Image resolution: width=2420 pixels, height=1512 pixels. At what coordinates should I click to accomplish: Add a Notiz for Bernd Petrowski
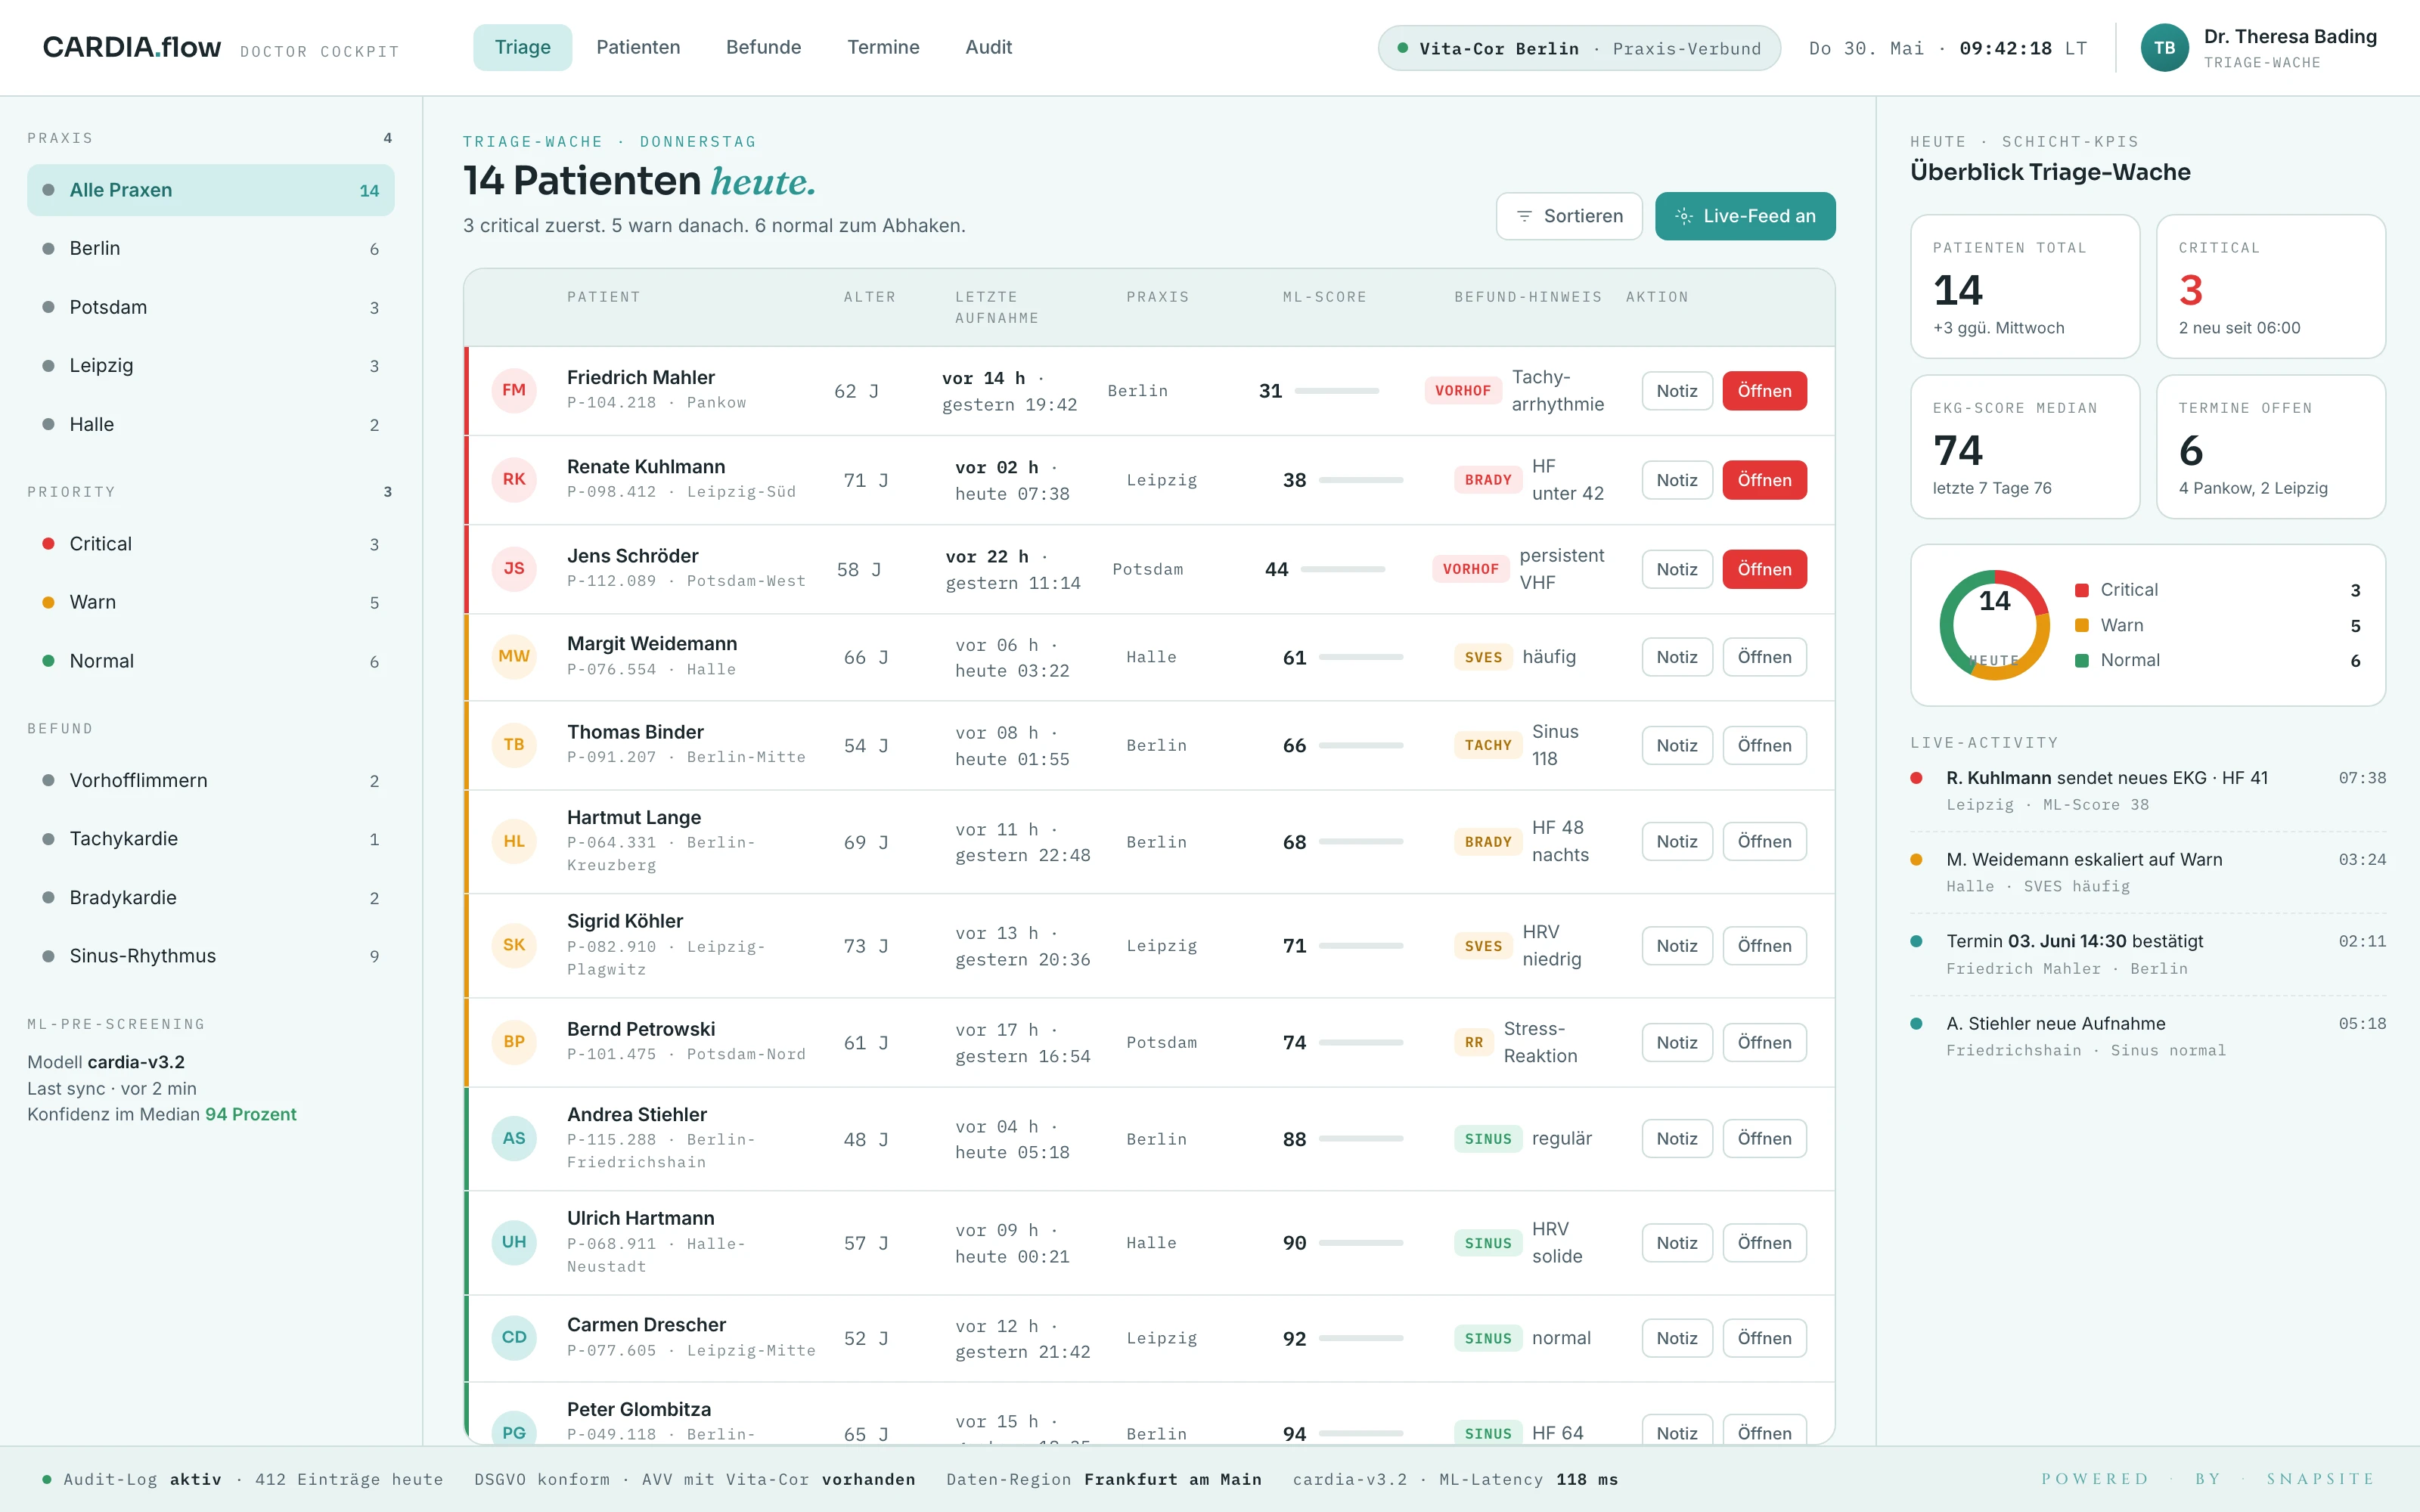pos(1677,1042)
